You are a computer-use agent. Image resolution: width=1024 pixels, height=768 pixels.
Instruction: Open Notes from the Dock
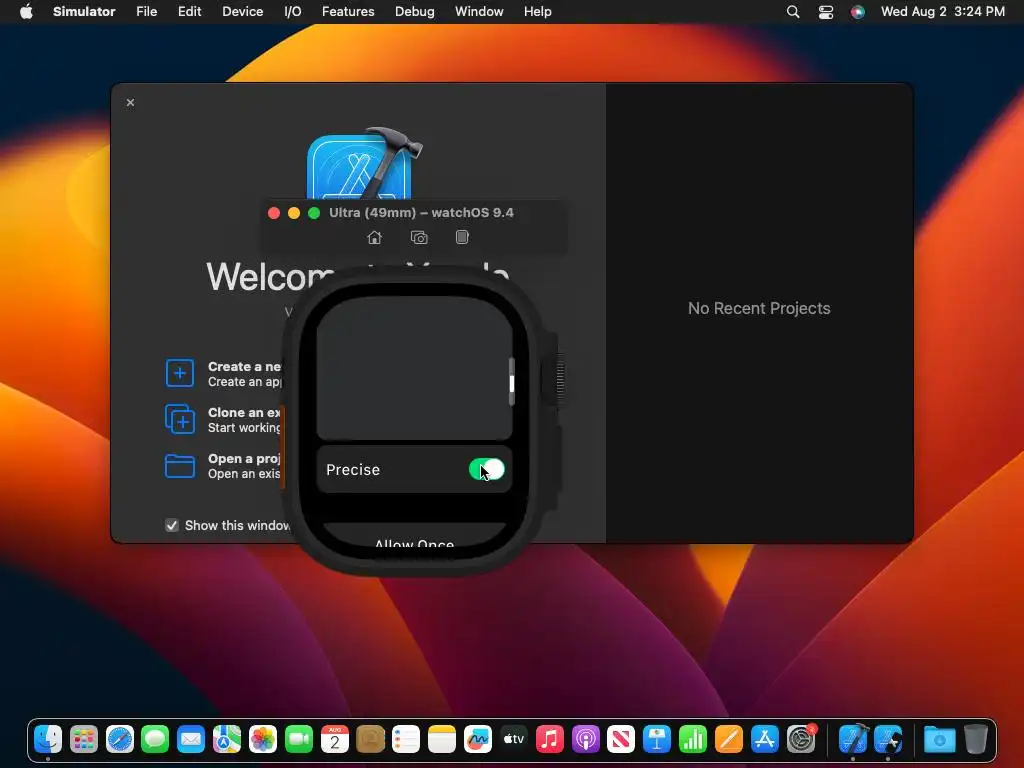click(x=442, y=739)
